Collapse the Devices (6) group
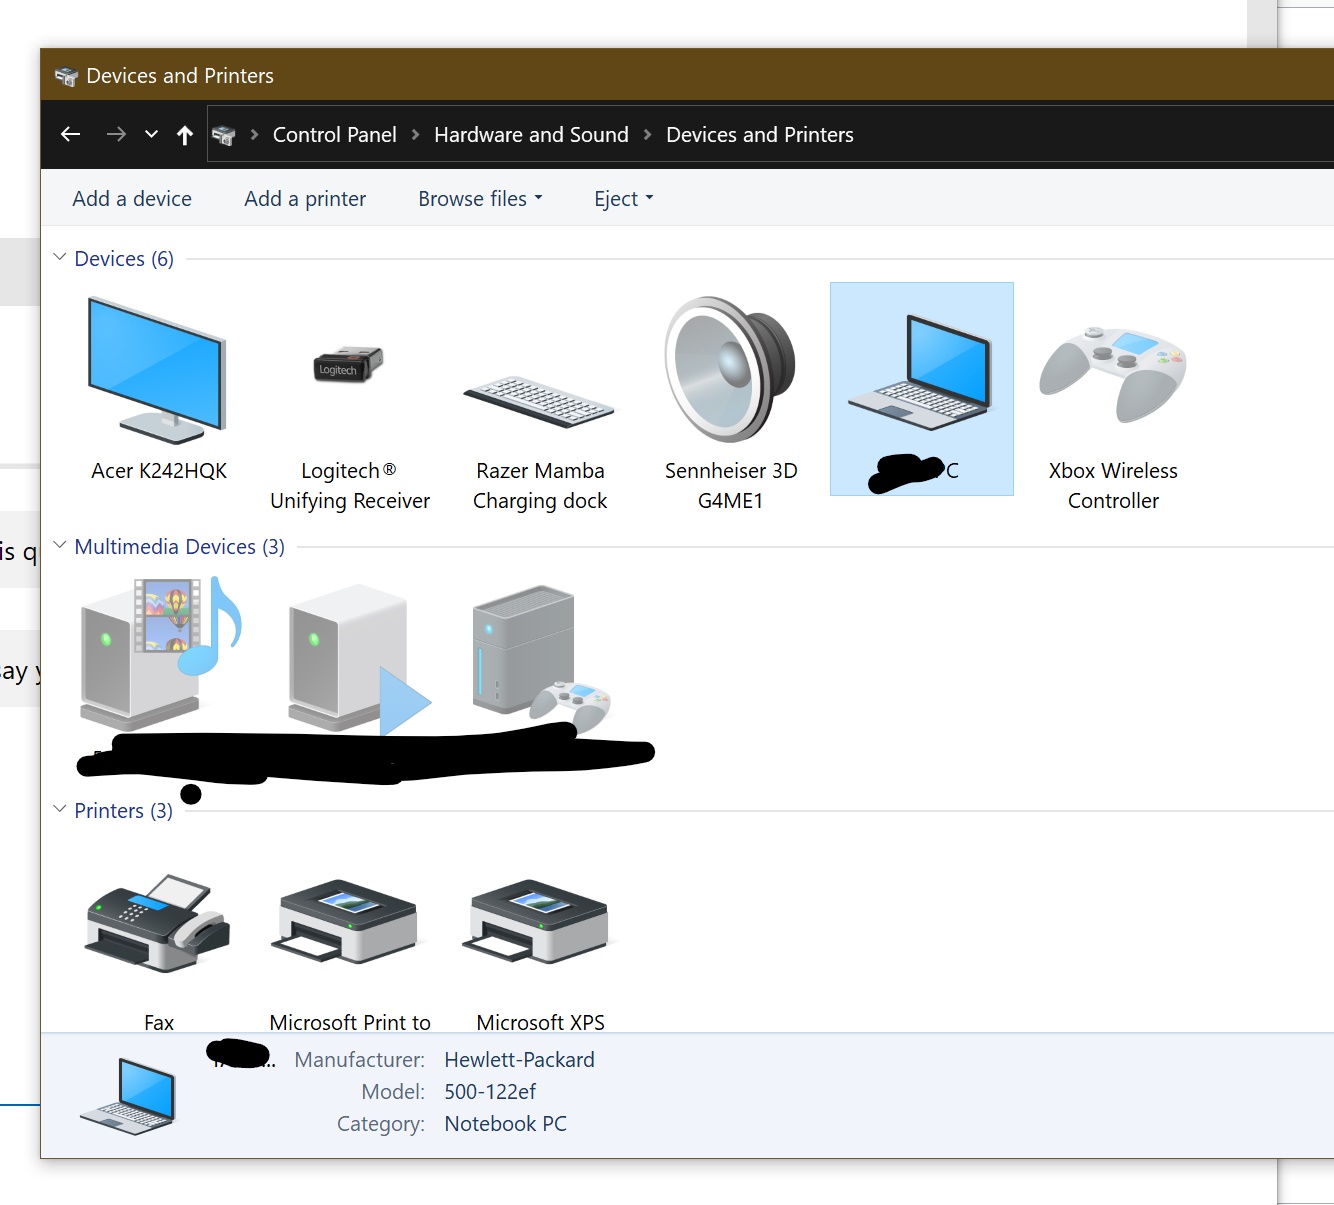Viewport: 1334px width, 1205px height. 60,258
